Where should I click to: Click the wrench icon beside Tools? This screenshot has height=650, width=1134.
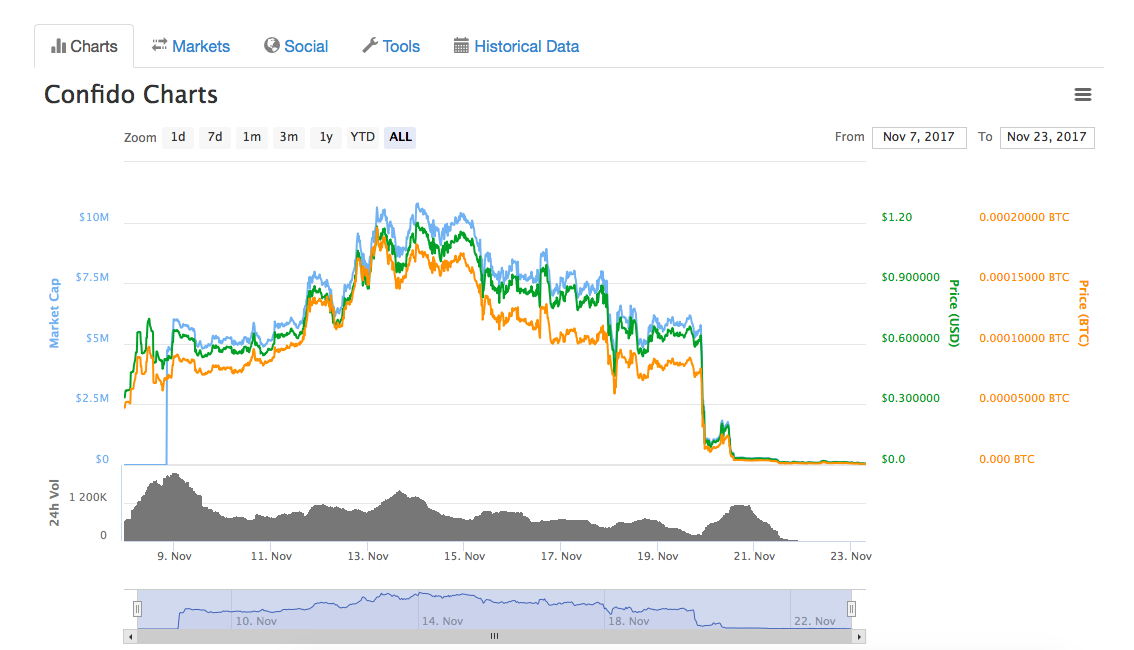[x=370, y=46]
